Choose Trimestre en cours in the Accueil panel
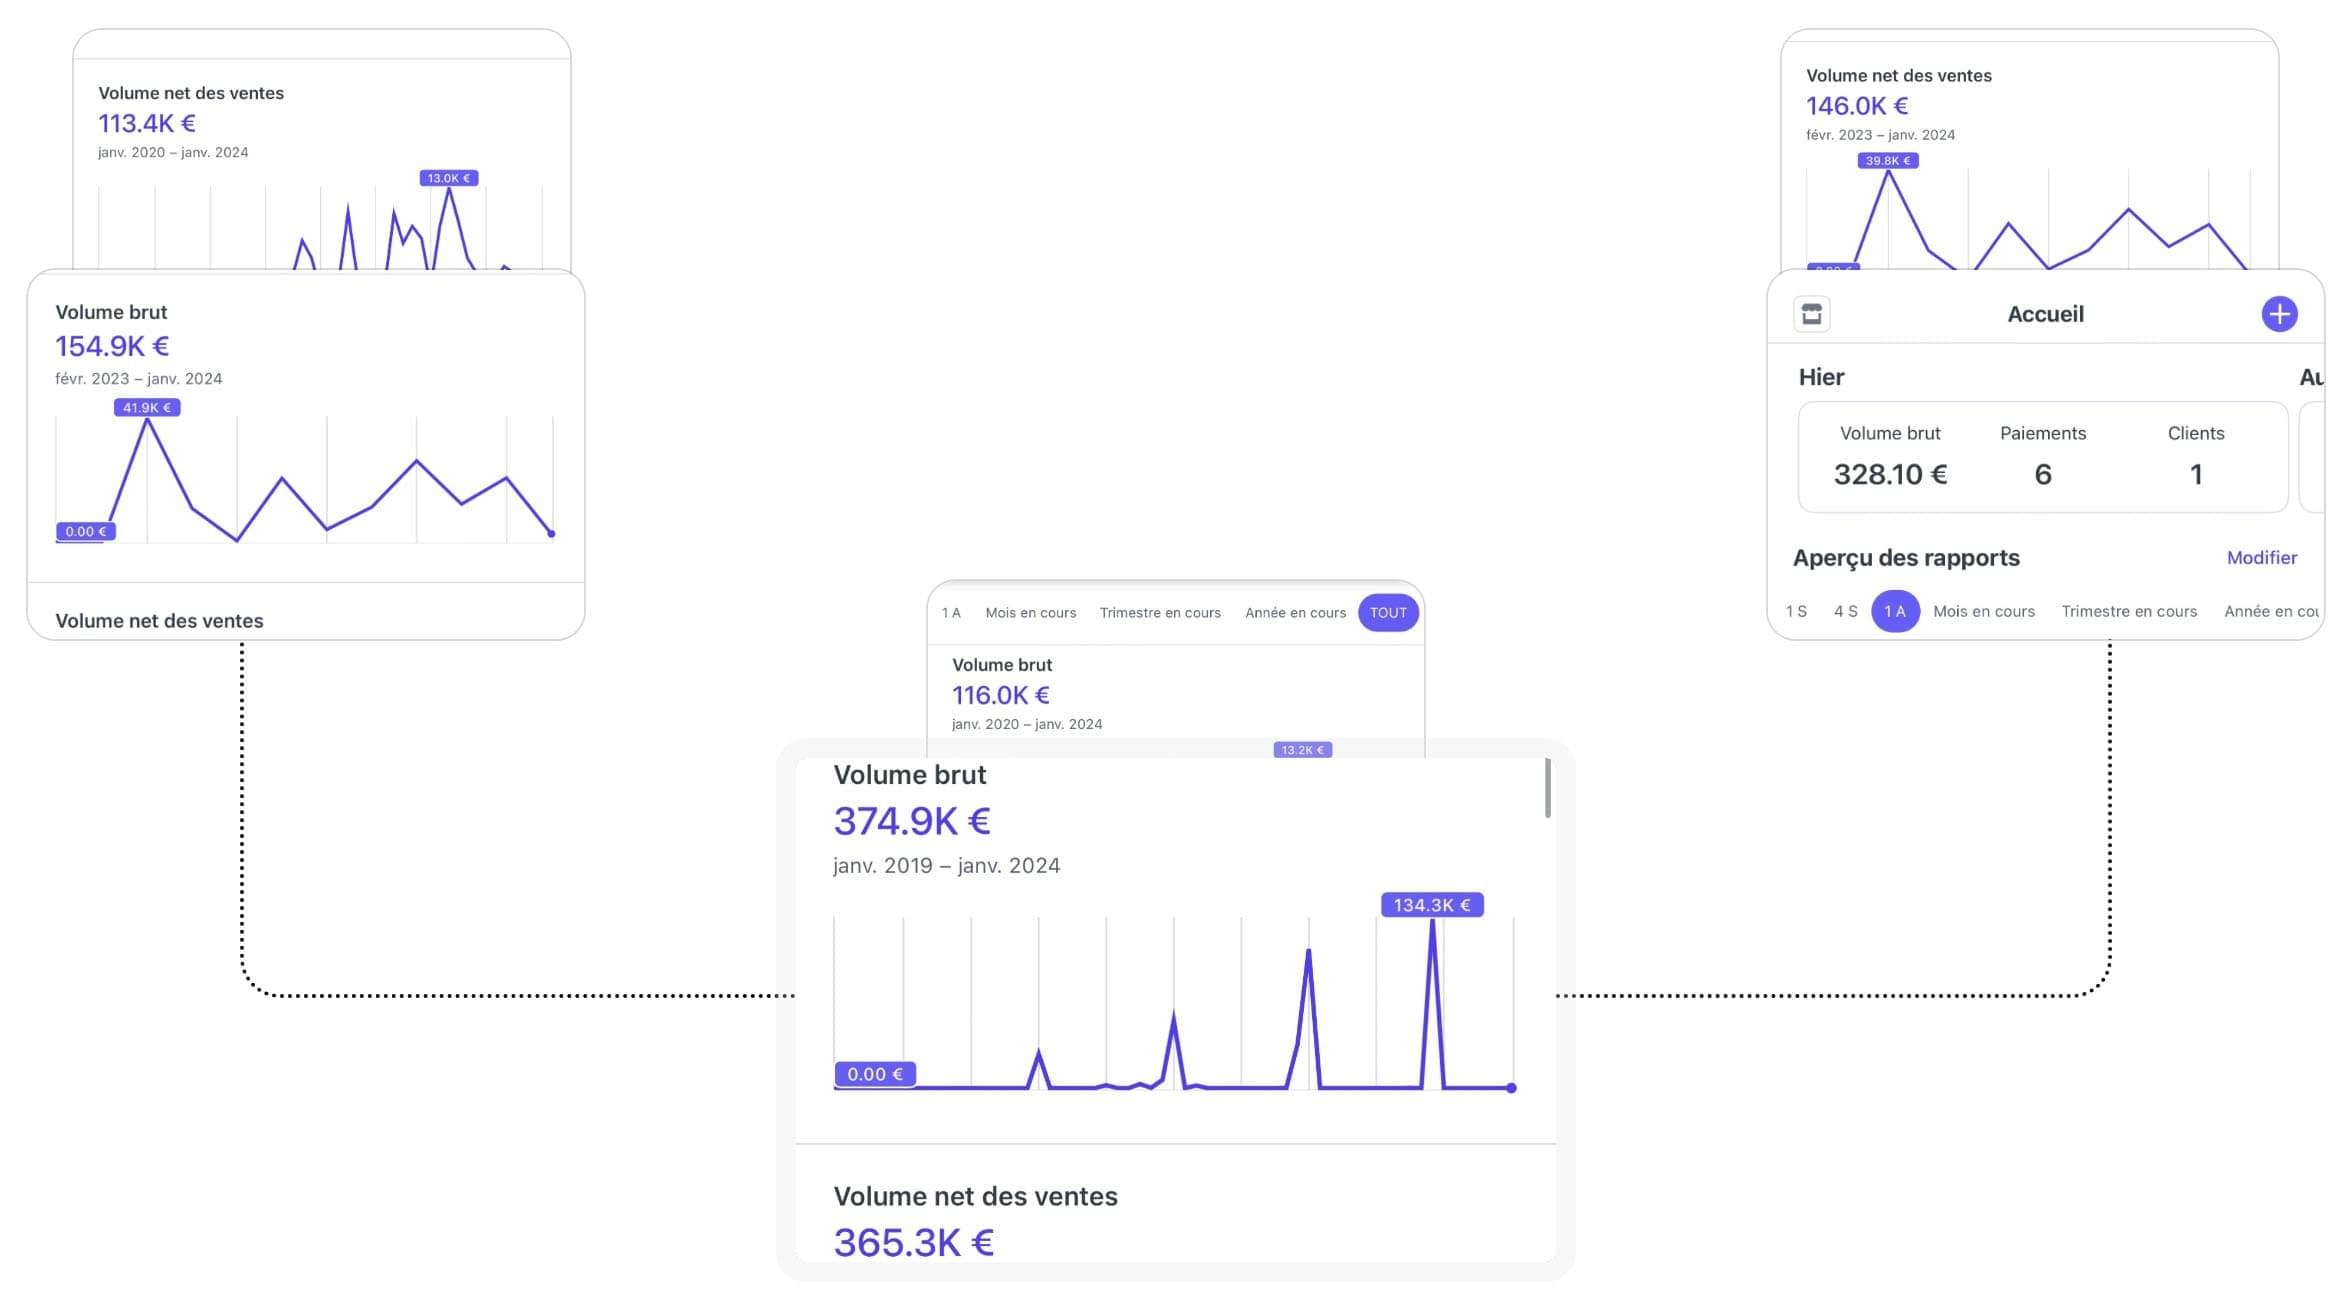2352x1300 pixels. coord(2128,611)
